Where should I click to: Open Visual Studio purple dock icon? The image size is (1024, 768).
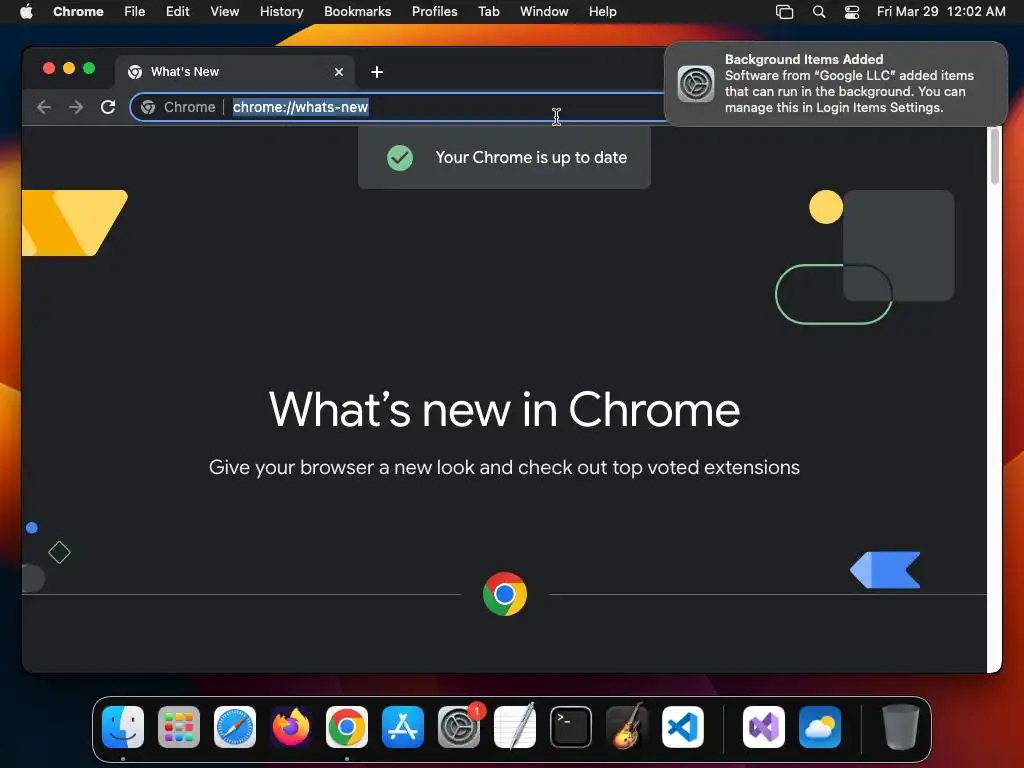click(763, 727)
